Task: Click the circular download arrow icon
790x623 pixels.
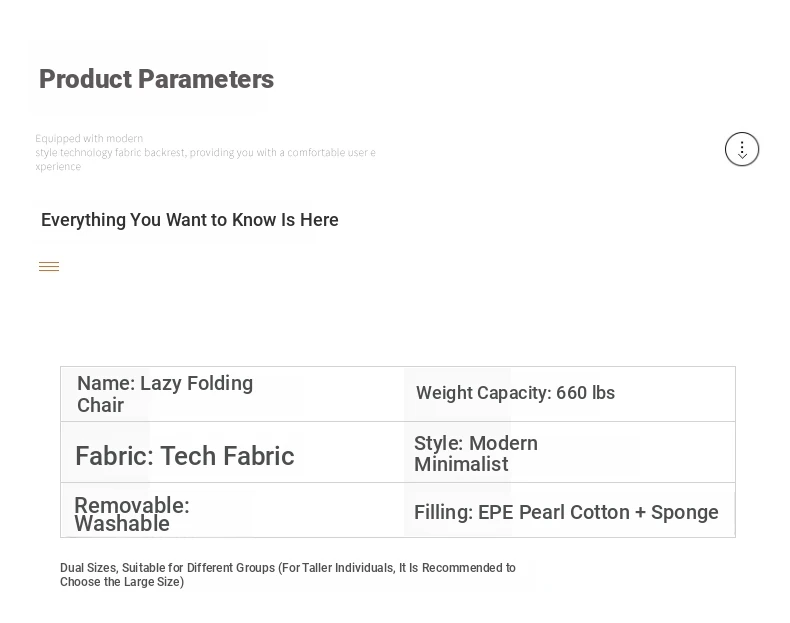Action: 742,149
